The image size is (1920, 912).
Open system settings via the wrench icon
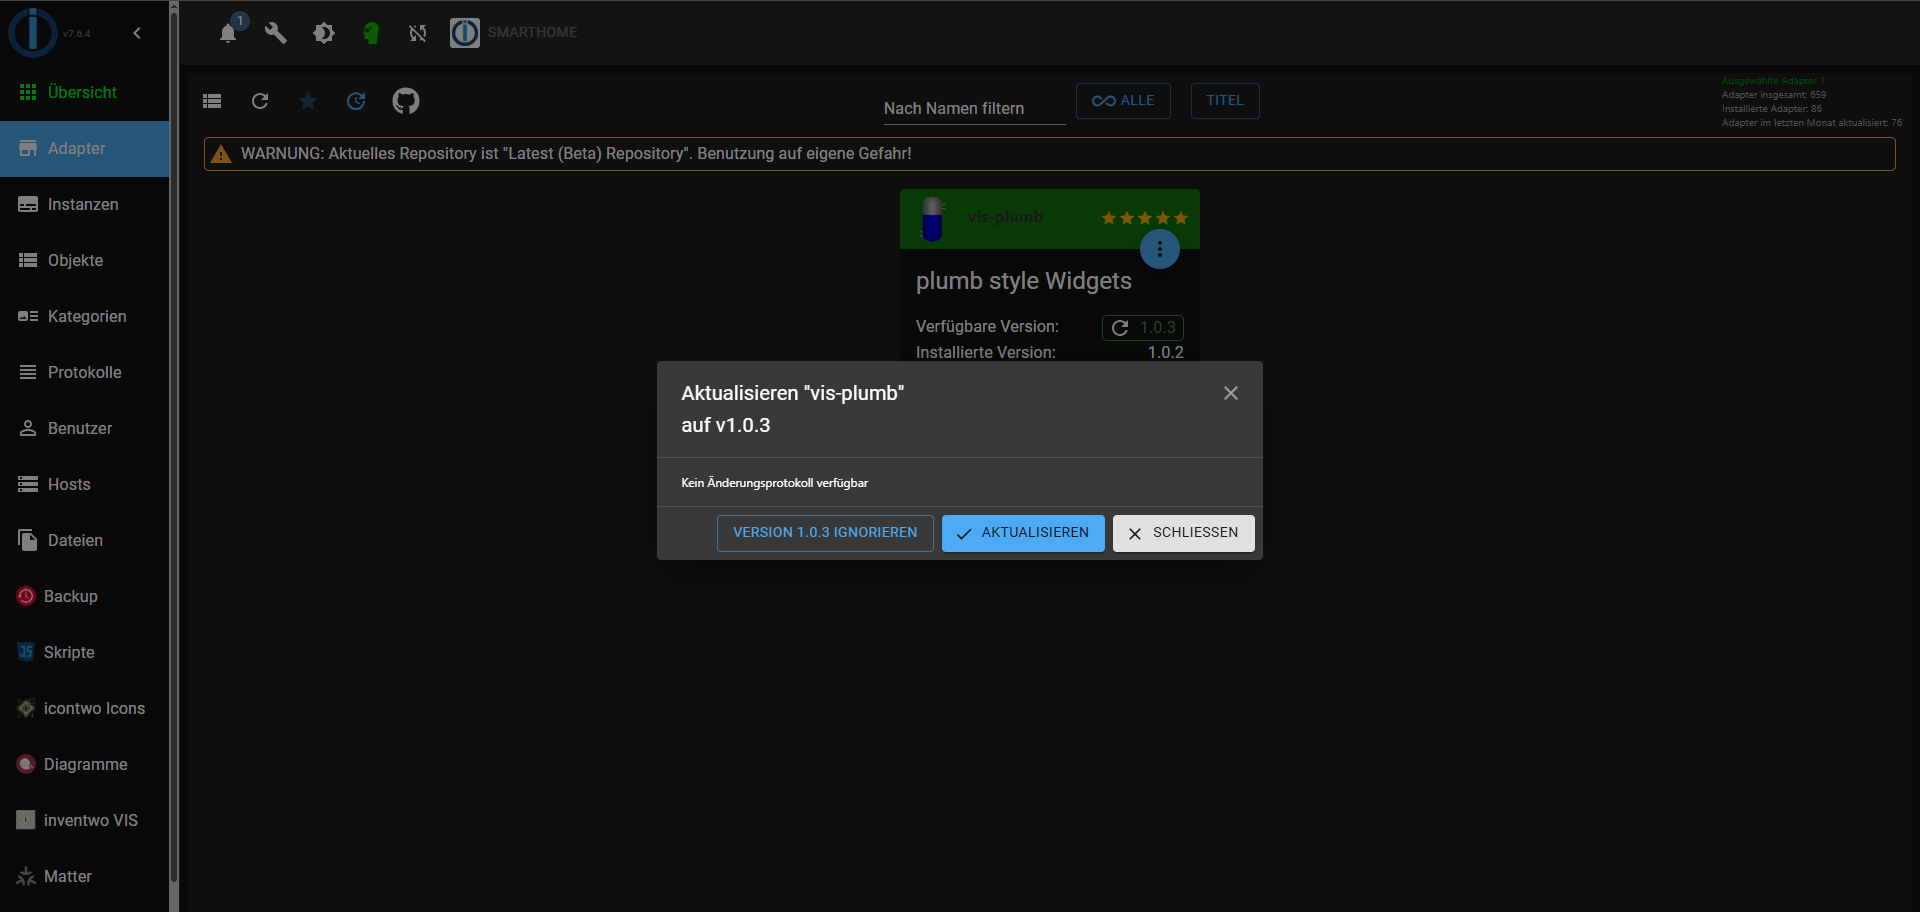(x=276, y=33)
